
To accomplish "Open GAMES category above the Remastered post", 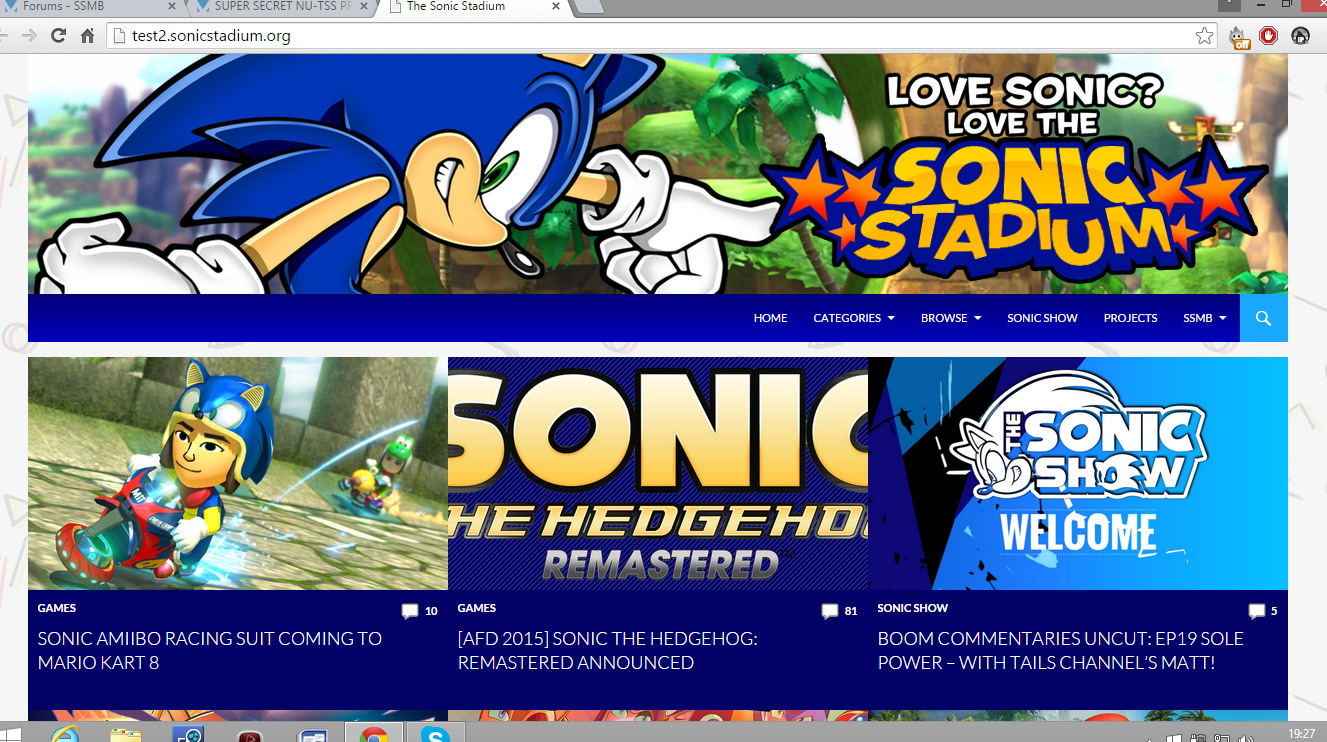I will click(477, 608).
